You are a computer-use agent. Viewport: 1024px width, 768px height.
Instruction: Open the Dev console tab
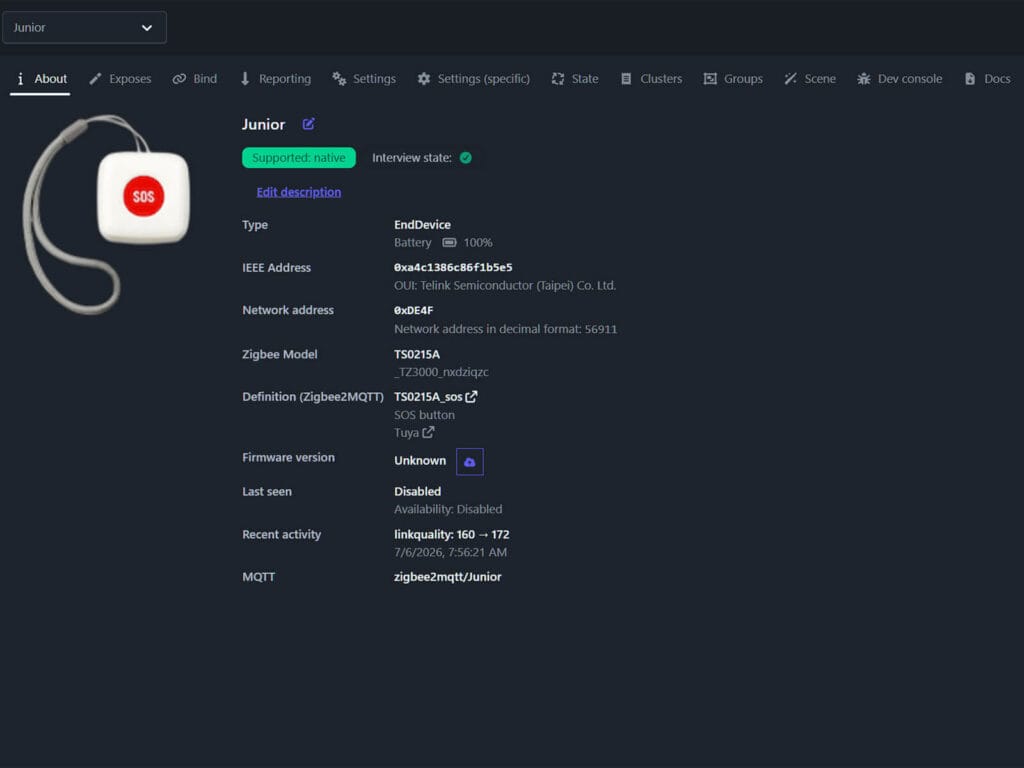(x=900, y=79)
